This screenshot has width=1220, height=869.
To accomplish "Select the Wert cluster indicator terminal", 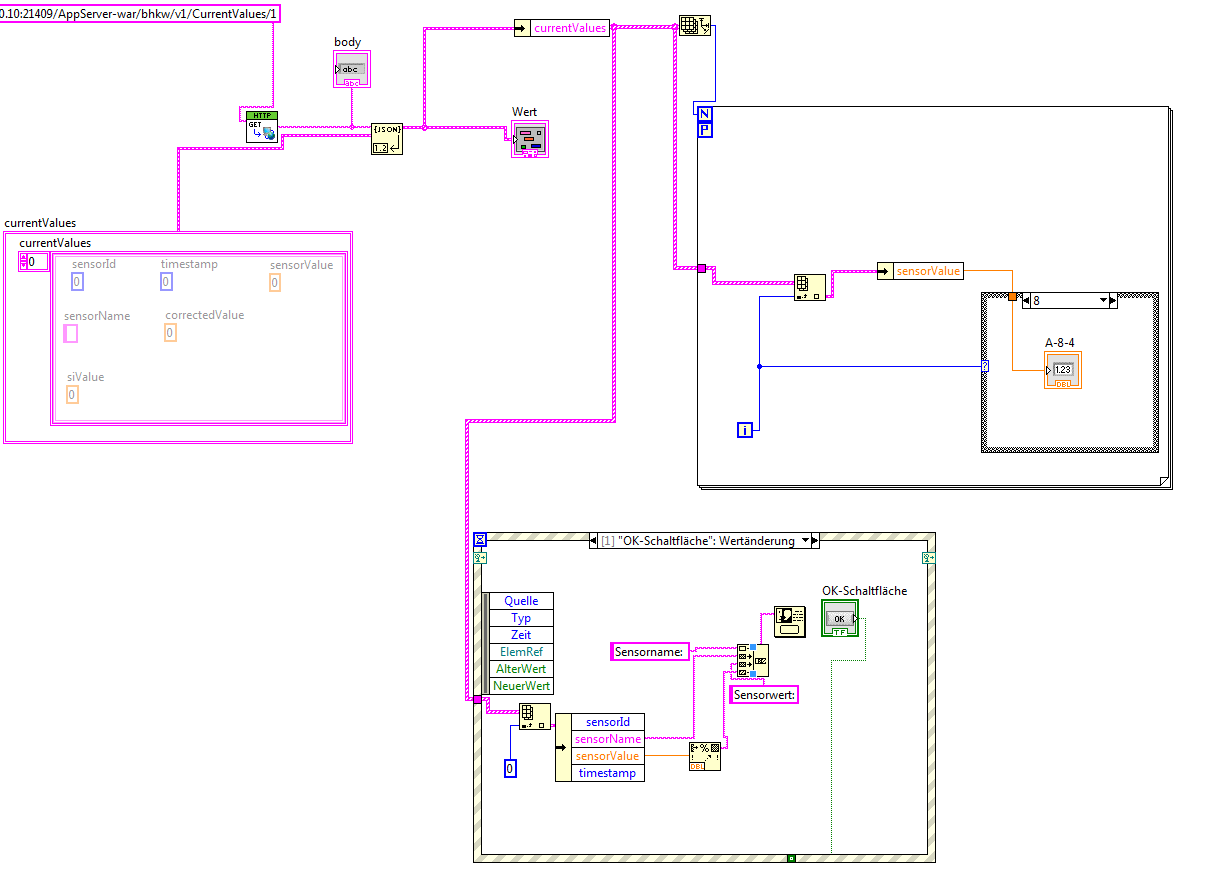I will click(529, 139).
